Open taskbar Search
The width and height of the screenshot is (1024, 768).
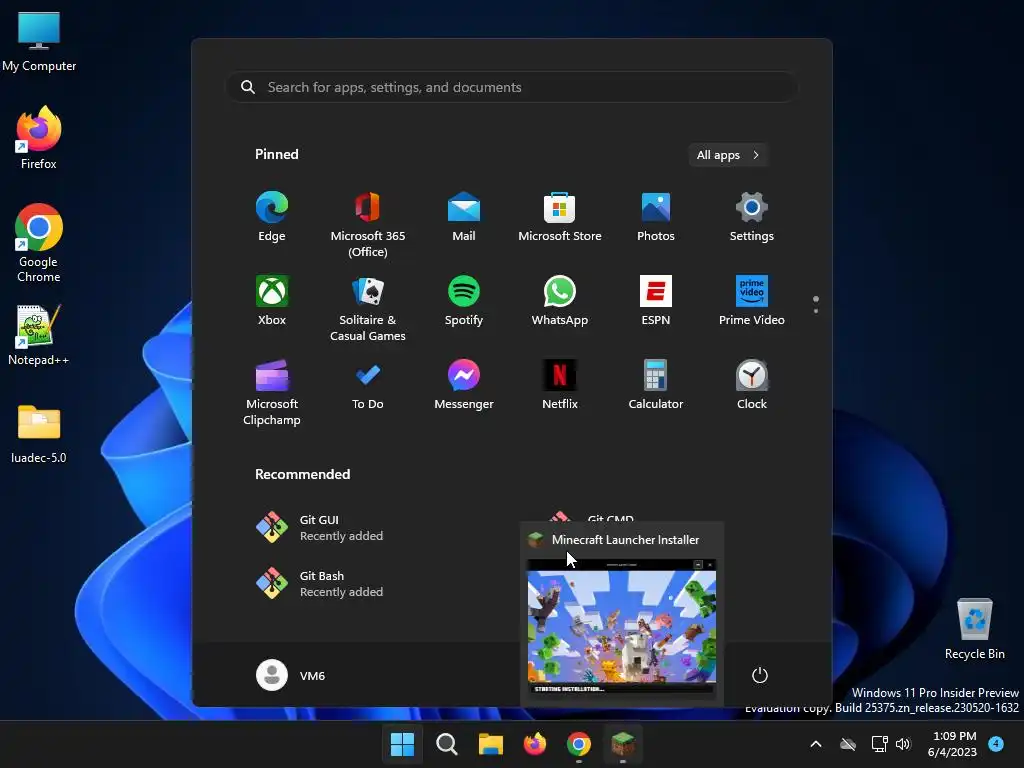(x=447, y=744)
